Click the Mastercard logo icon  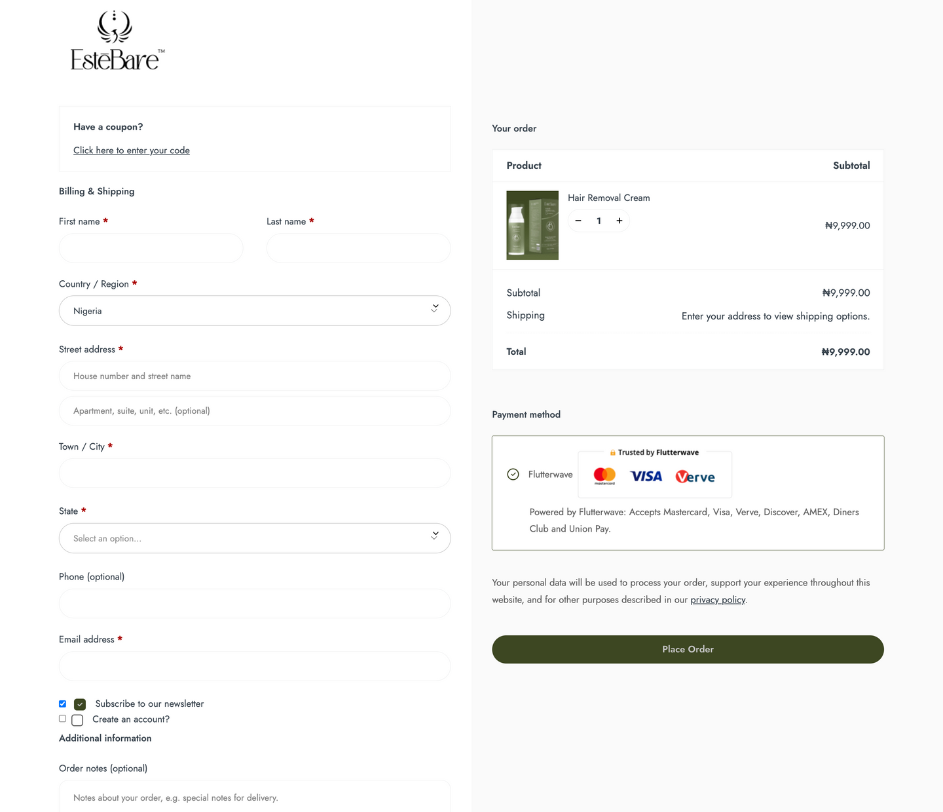coord(604,476)
